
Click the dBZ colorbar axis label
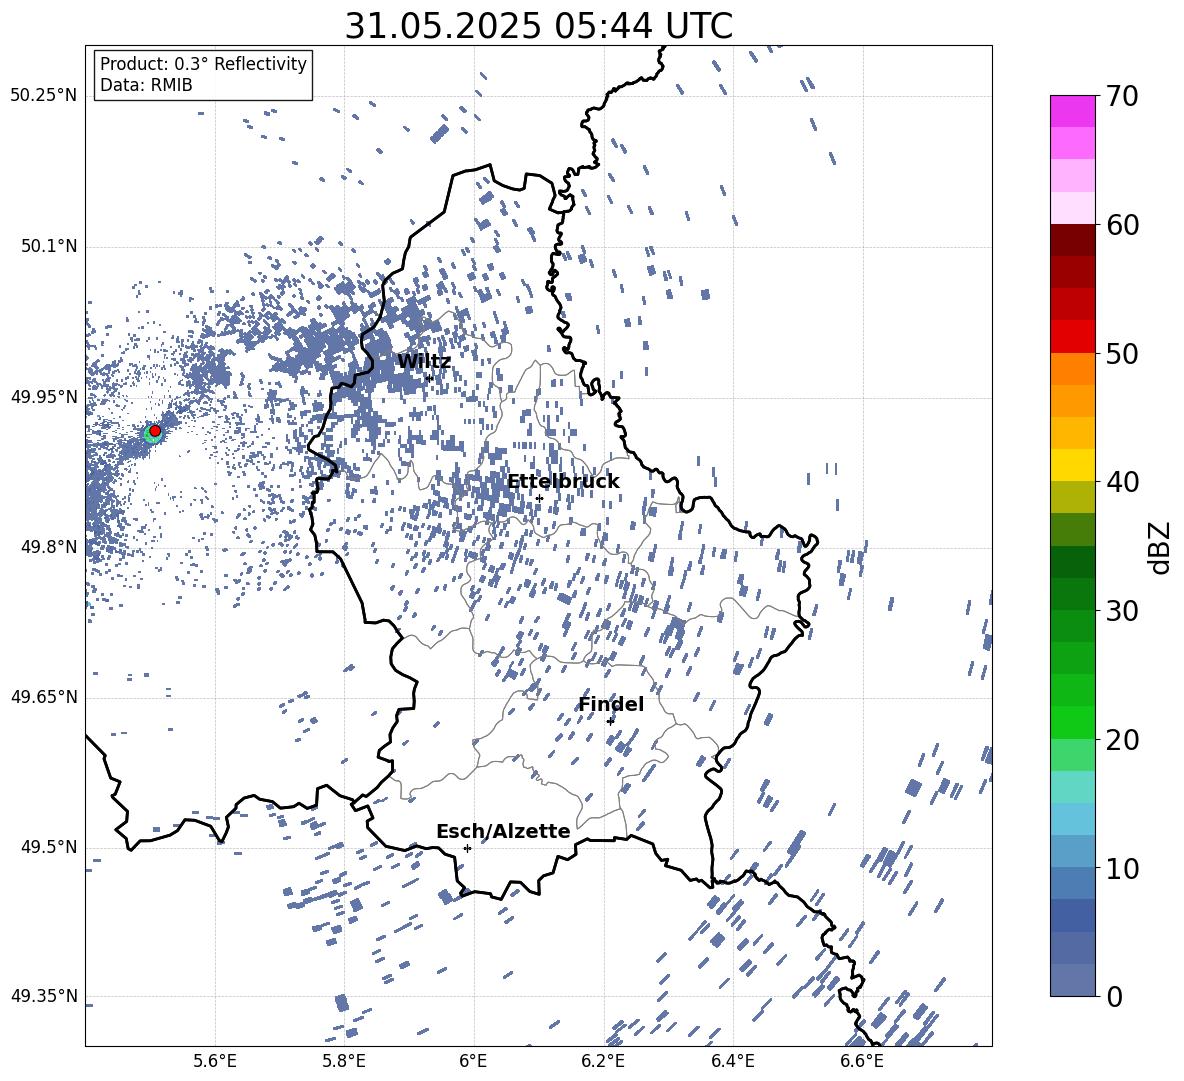pos(1161,547)
